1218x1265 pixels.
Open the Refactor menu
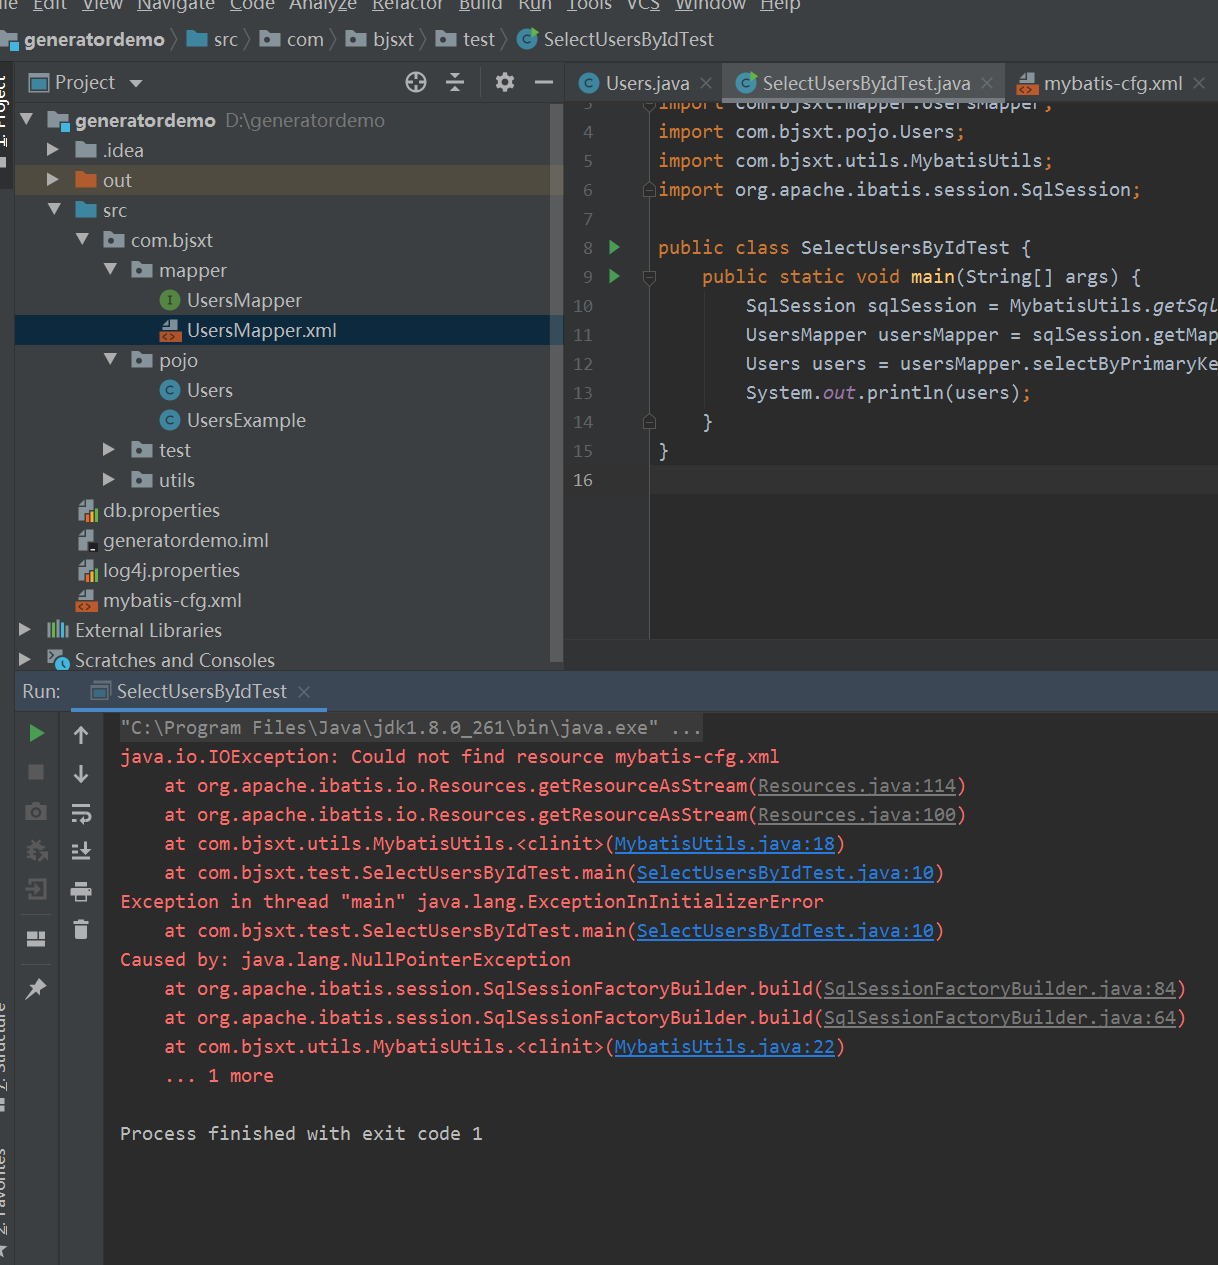[x=408, y=5]
